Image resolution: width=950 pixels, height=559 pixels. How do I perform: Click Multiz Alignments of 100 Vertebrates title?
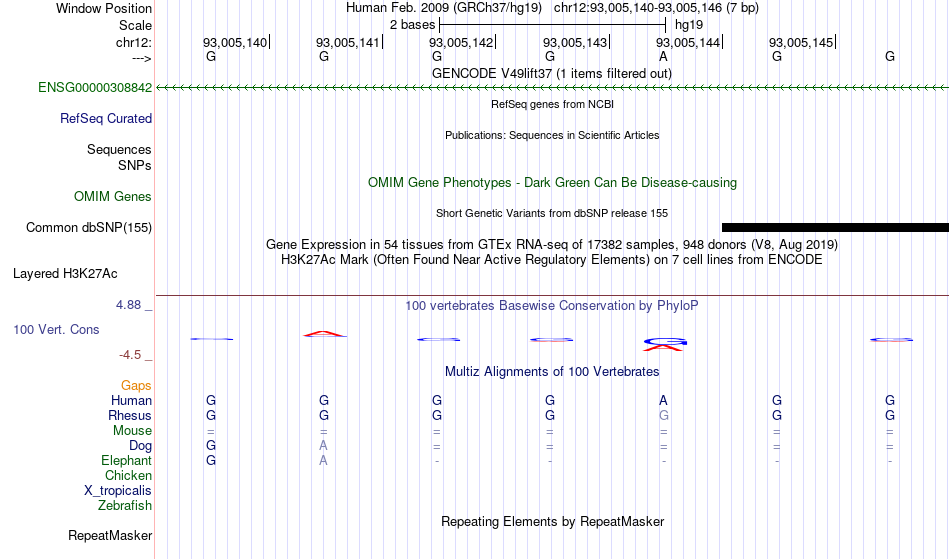coord(552,372)
